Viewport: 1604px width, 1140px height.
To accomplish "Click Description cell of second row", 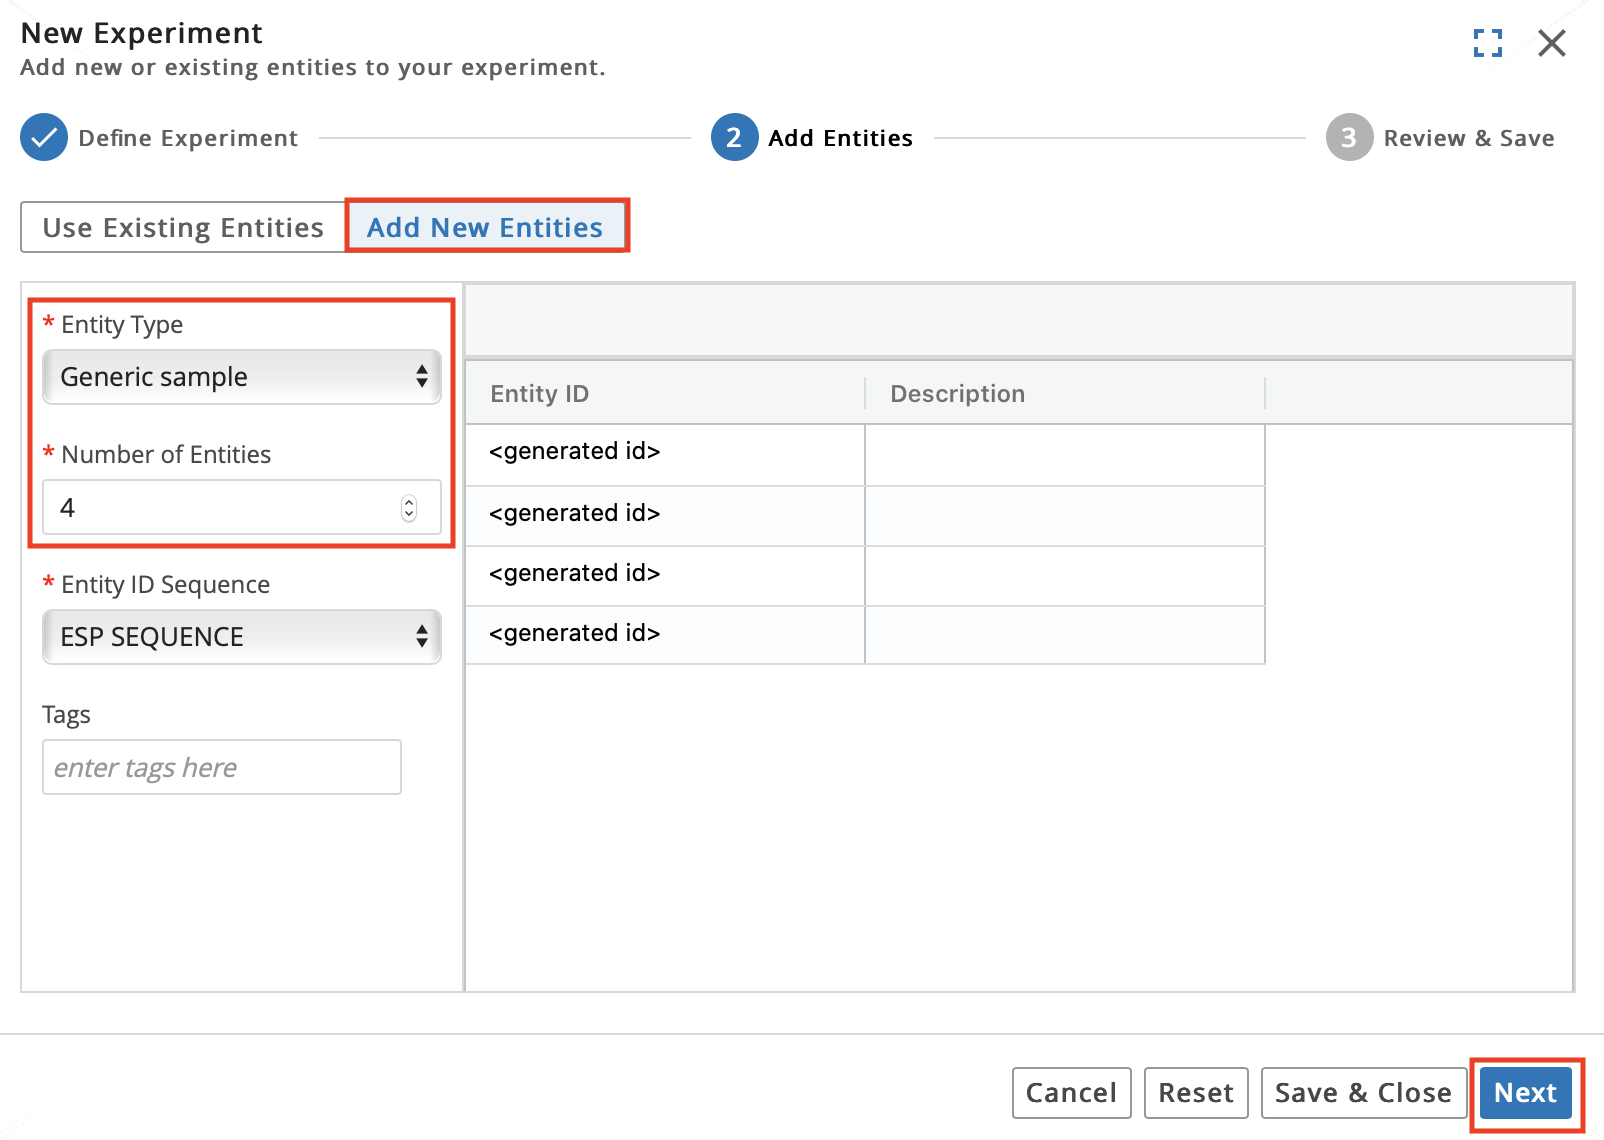I will tap(1065, 516).
